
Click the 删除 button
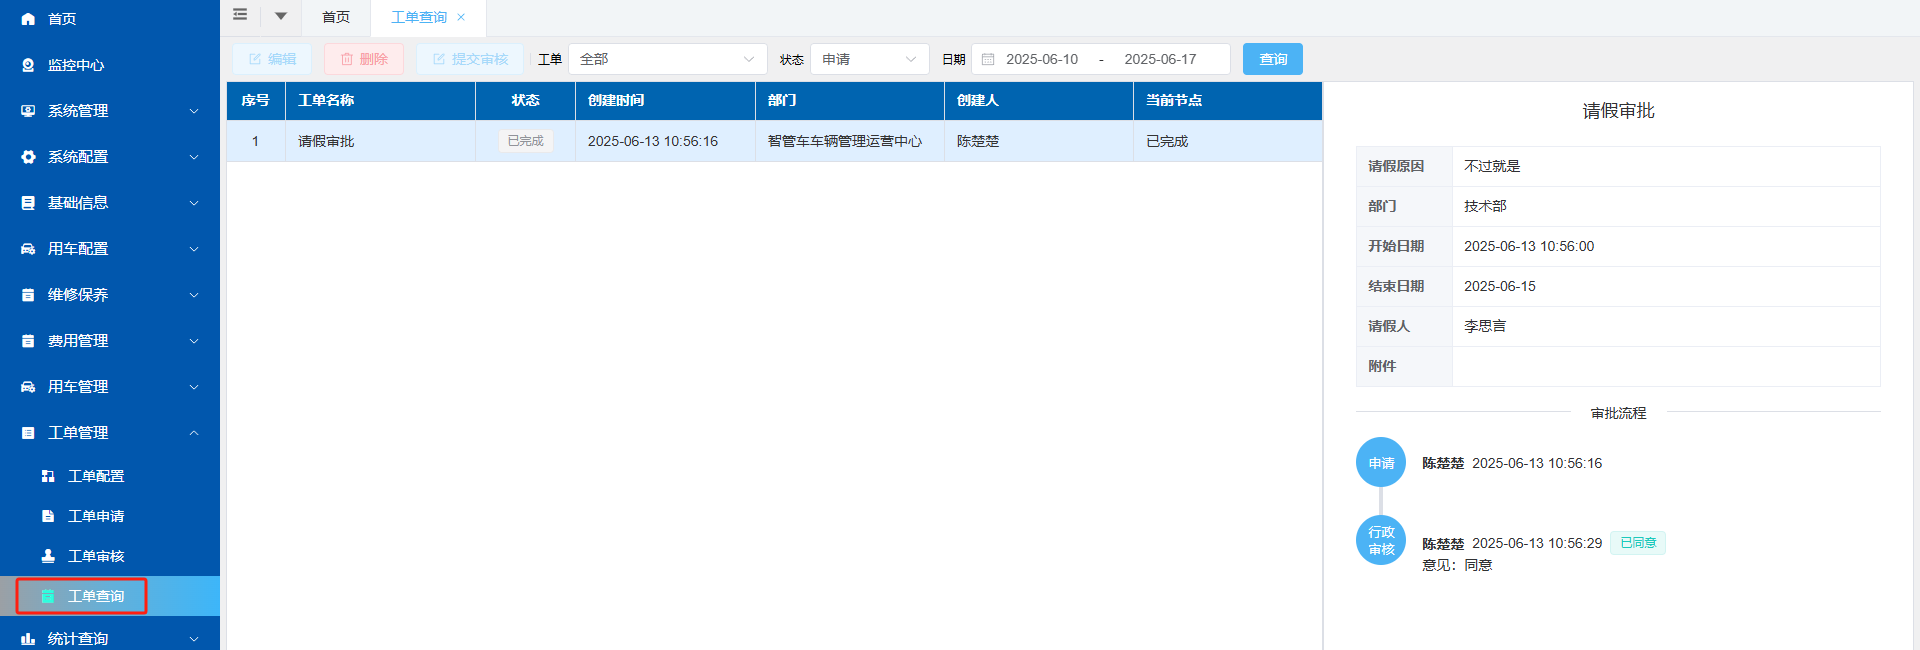pos(364,59)
